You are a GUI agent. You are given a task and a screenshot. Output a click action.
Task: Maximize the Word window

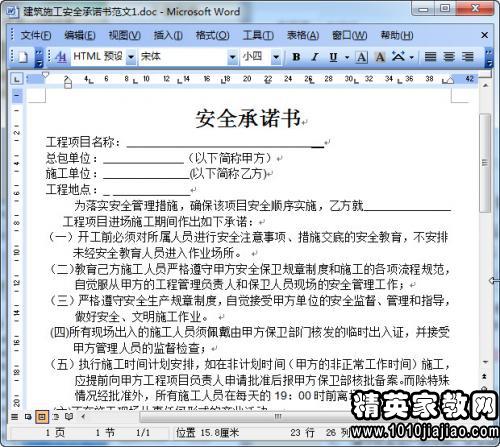[445, 9]
